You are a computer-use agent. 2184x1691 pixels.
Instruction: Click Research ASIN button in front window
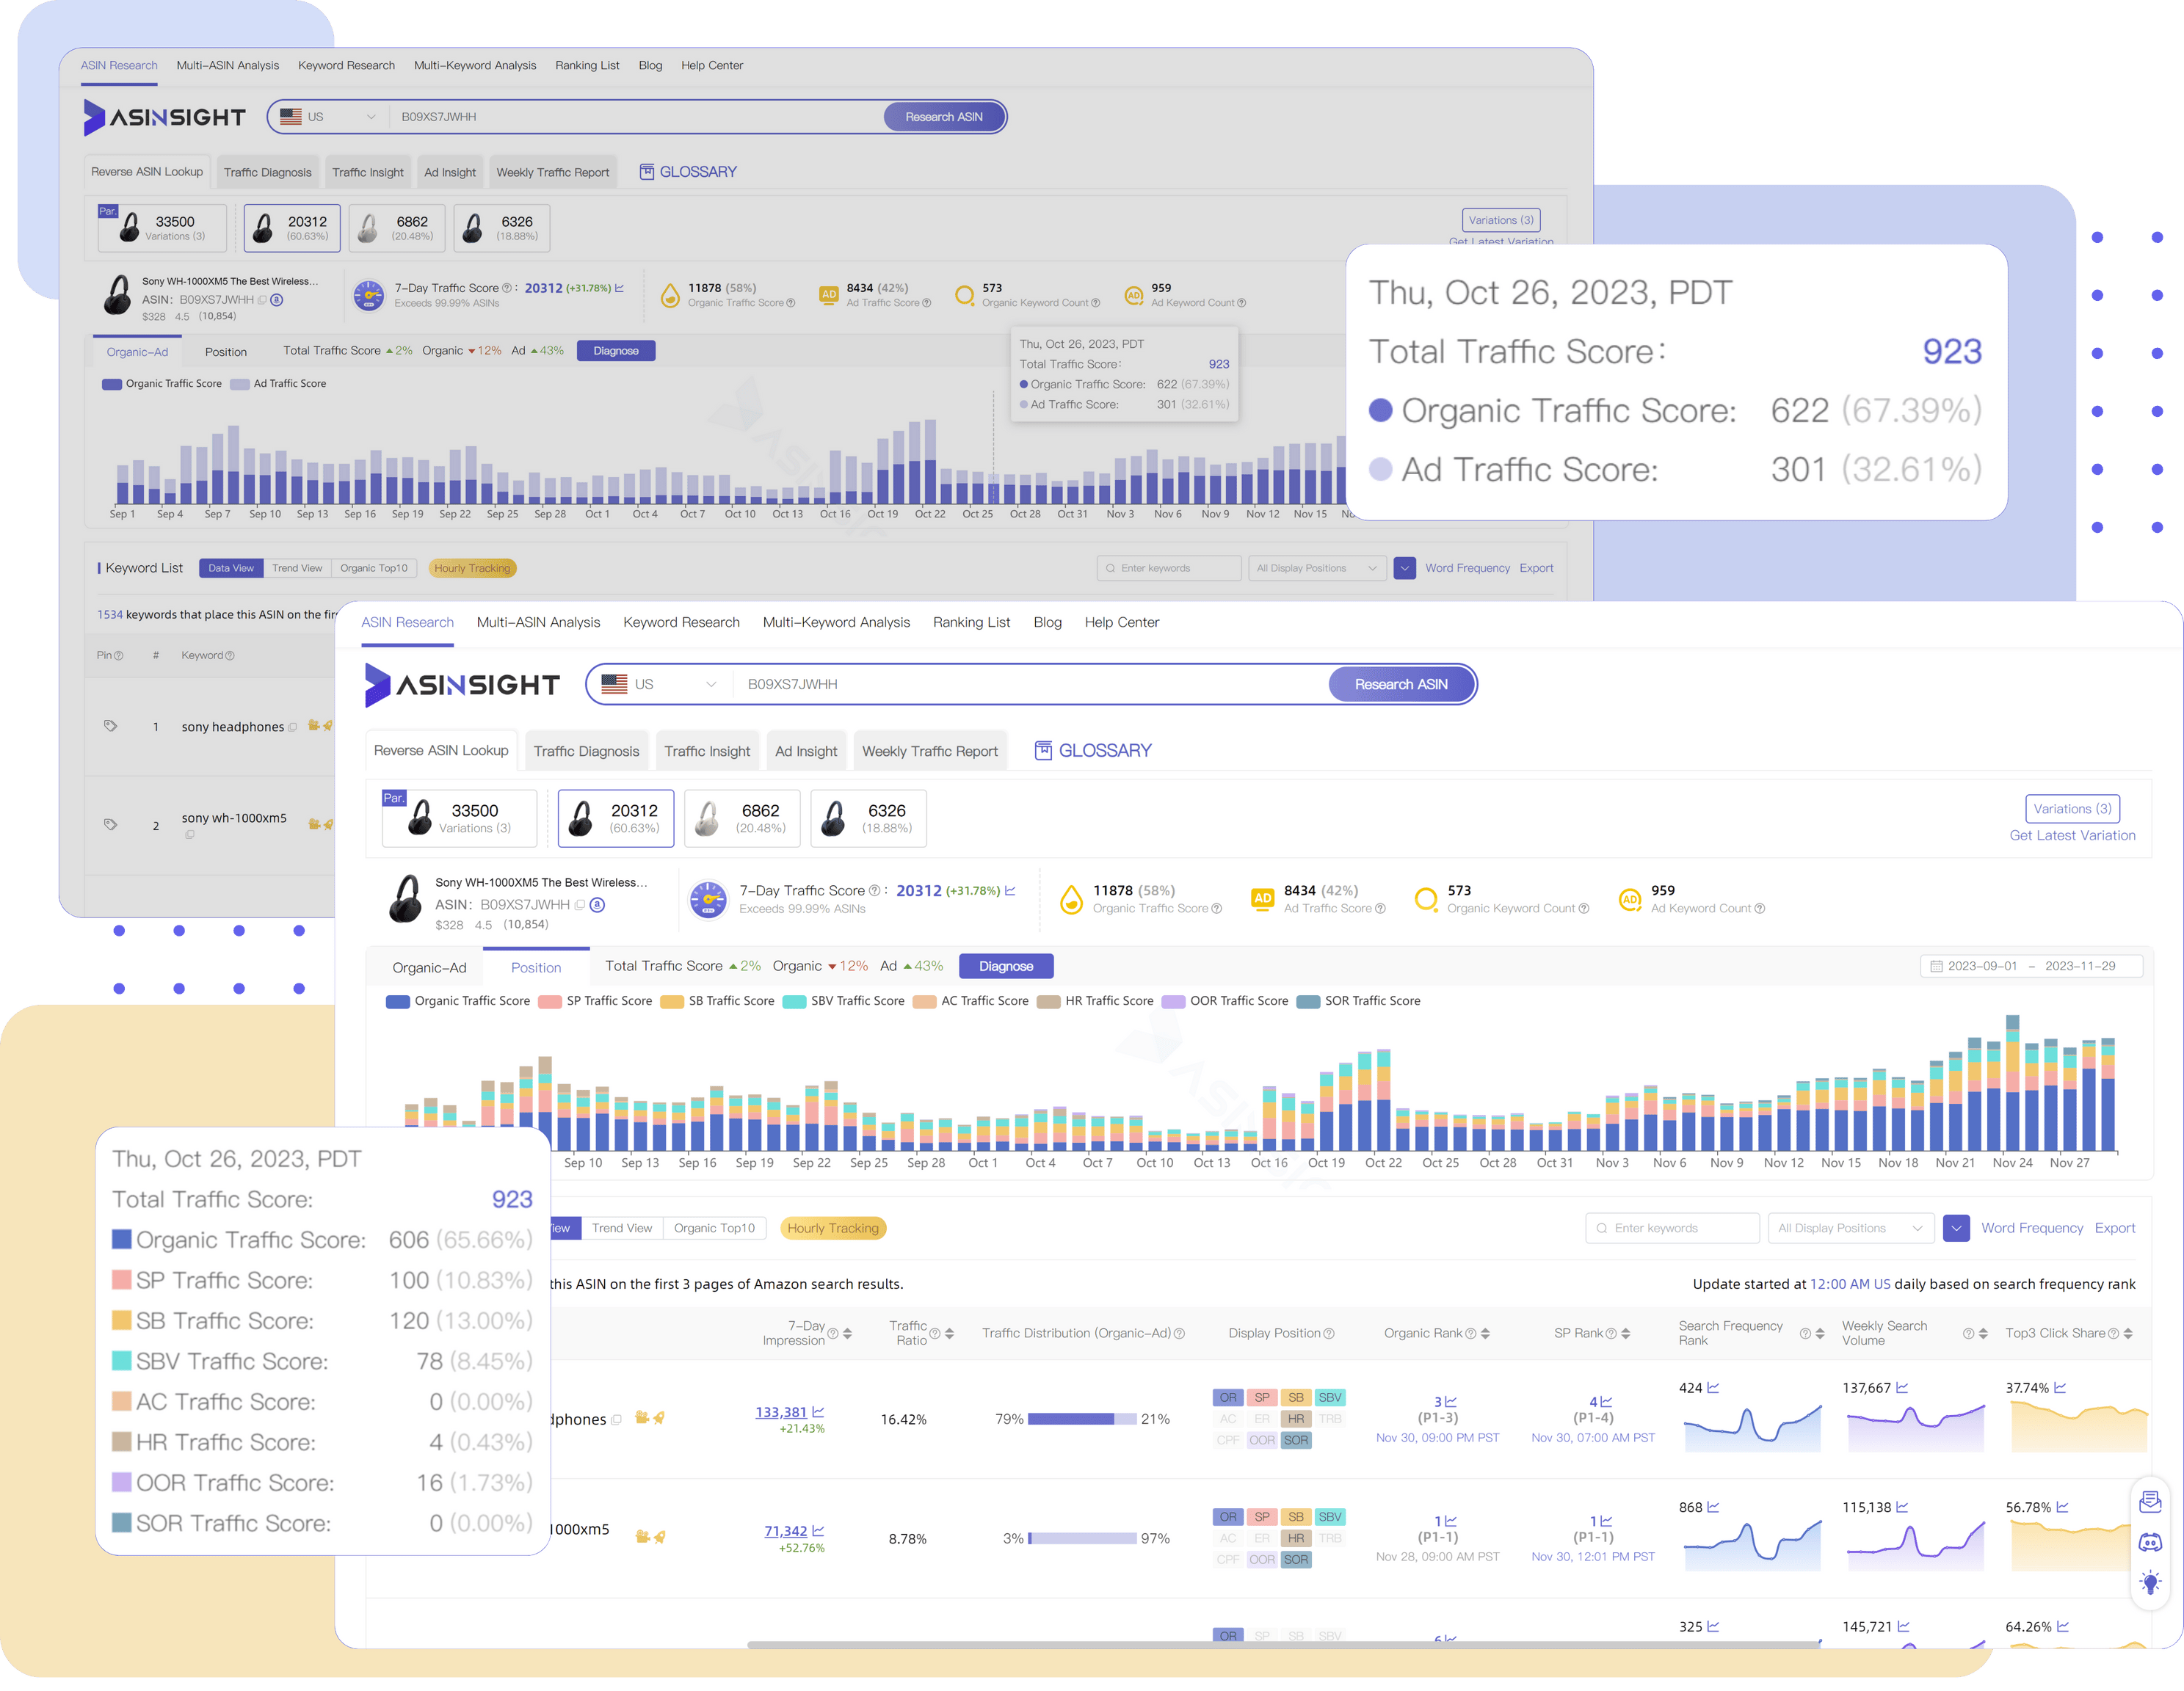point(1401,684)
